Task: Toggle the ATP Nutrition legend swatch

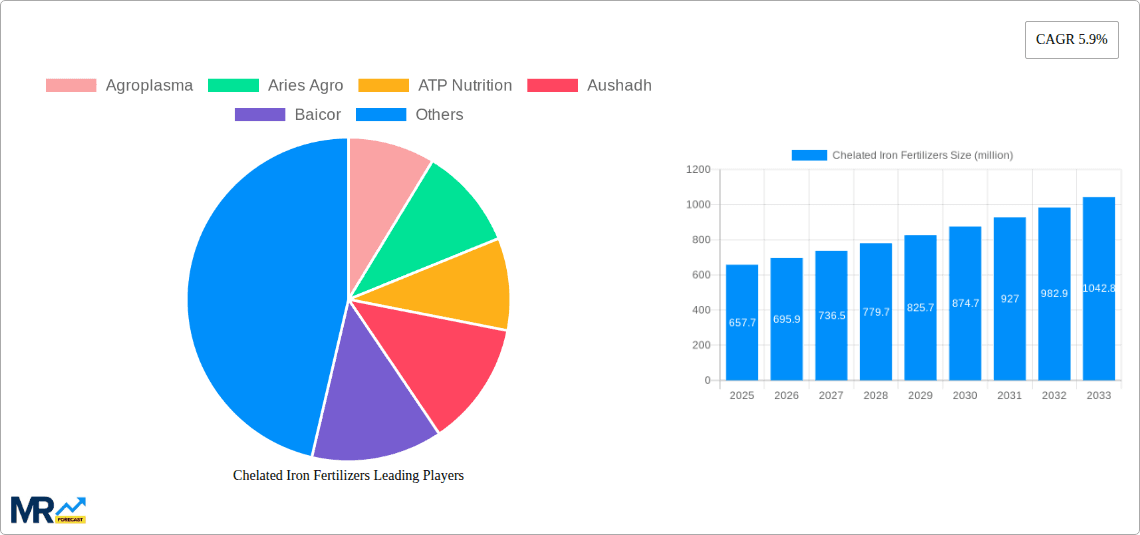Action: (x=384, y=85)
